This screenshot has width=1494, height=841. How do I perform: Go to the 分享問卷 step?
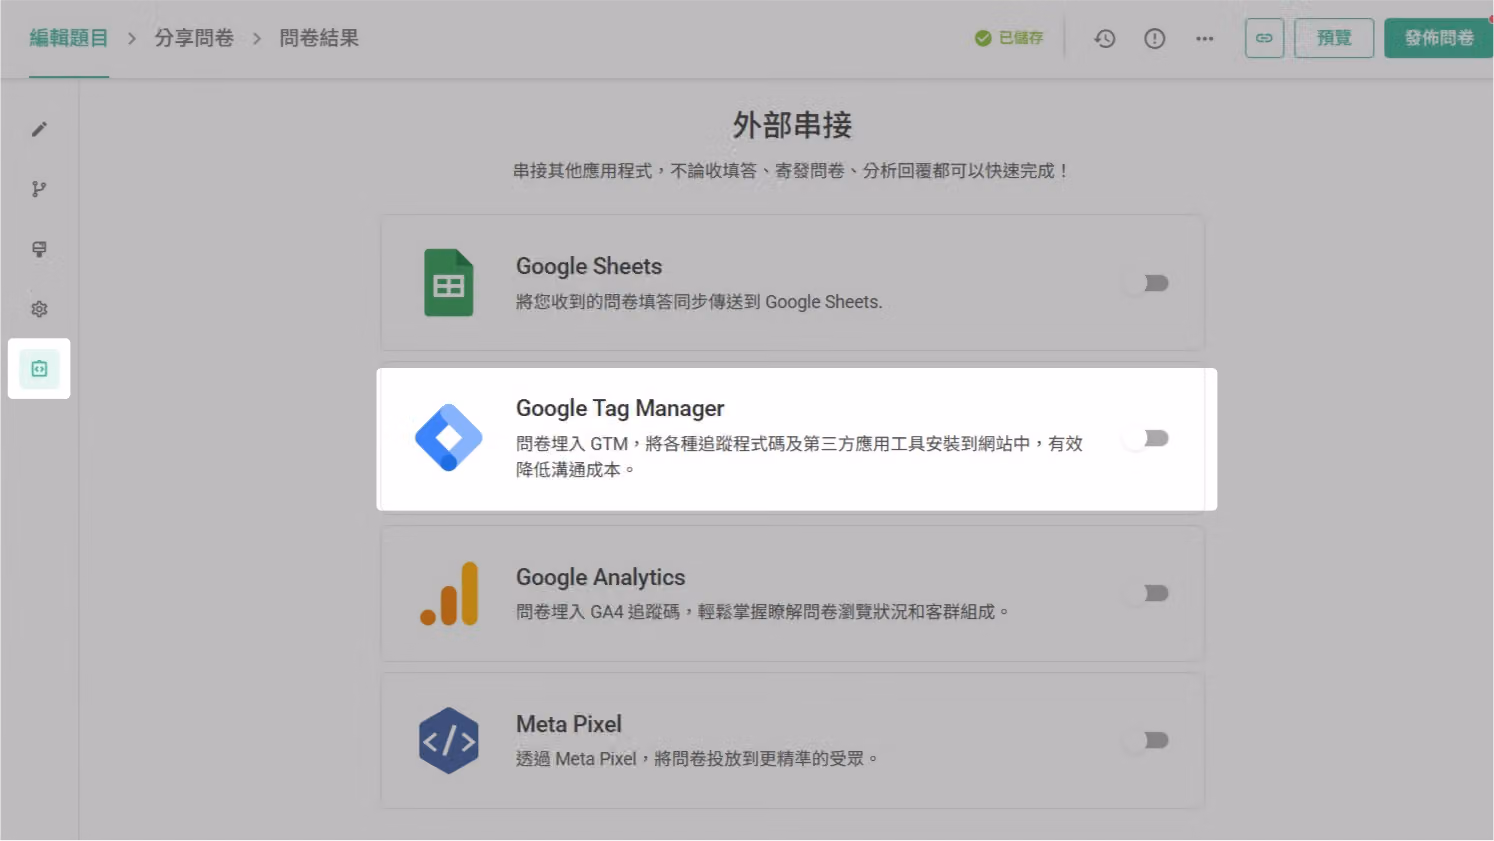click(x=194, y=38)
